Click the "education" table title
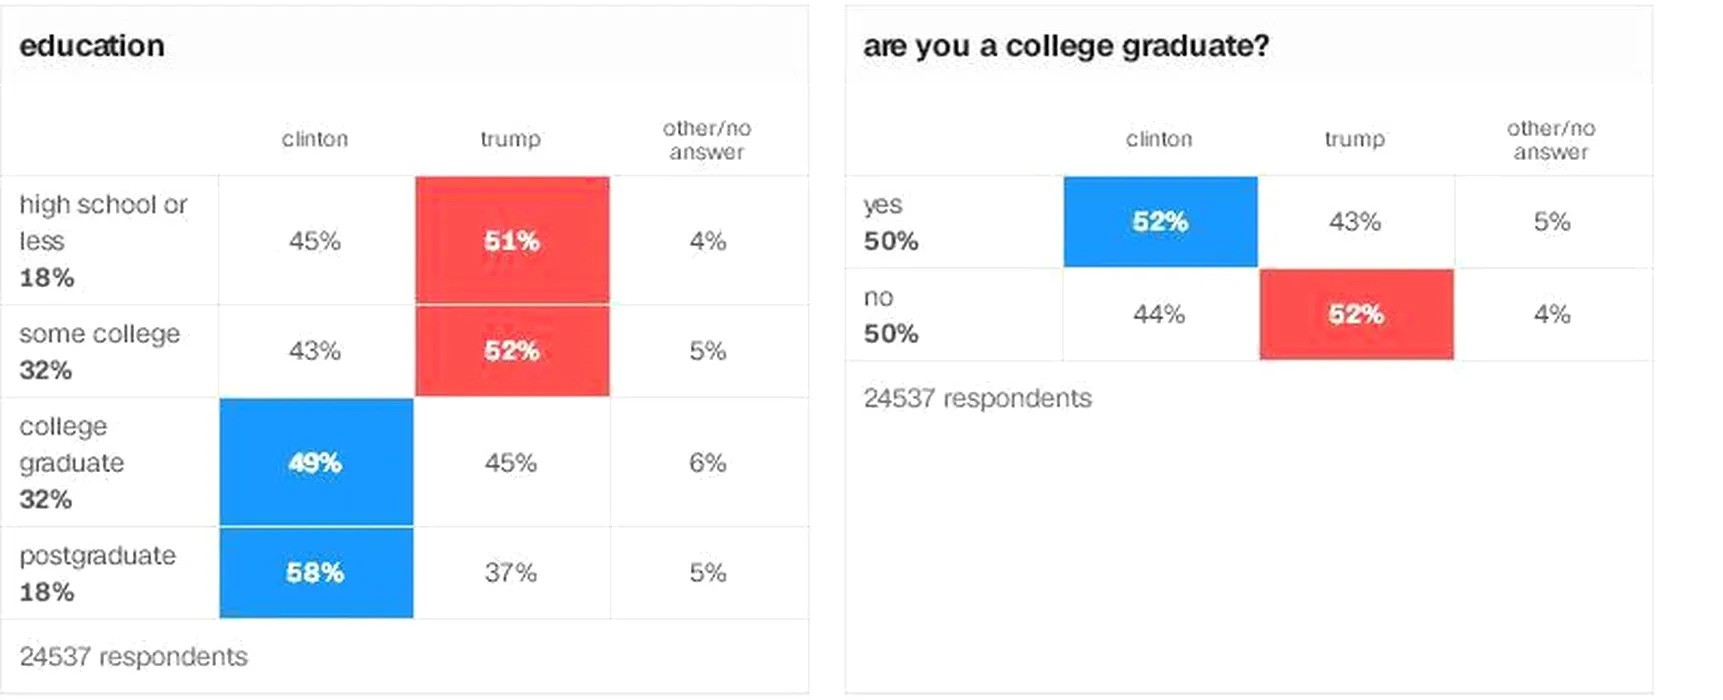 coord(92,46)
